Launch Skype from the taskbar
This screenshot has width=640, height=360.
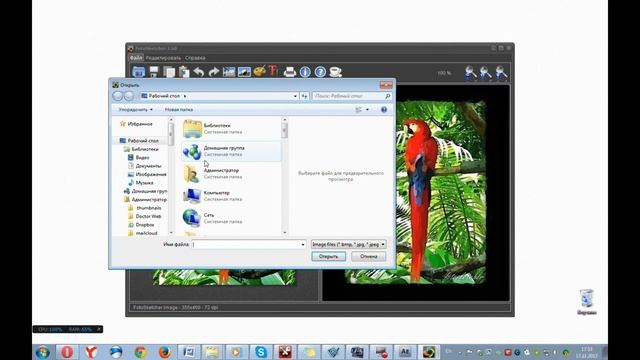click(x=261, y=352)
